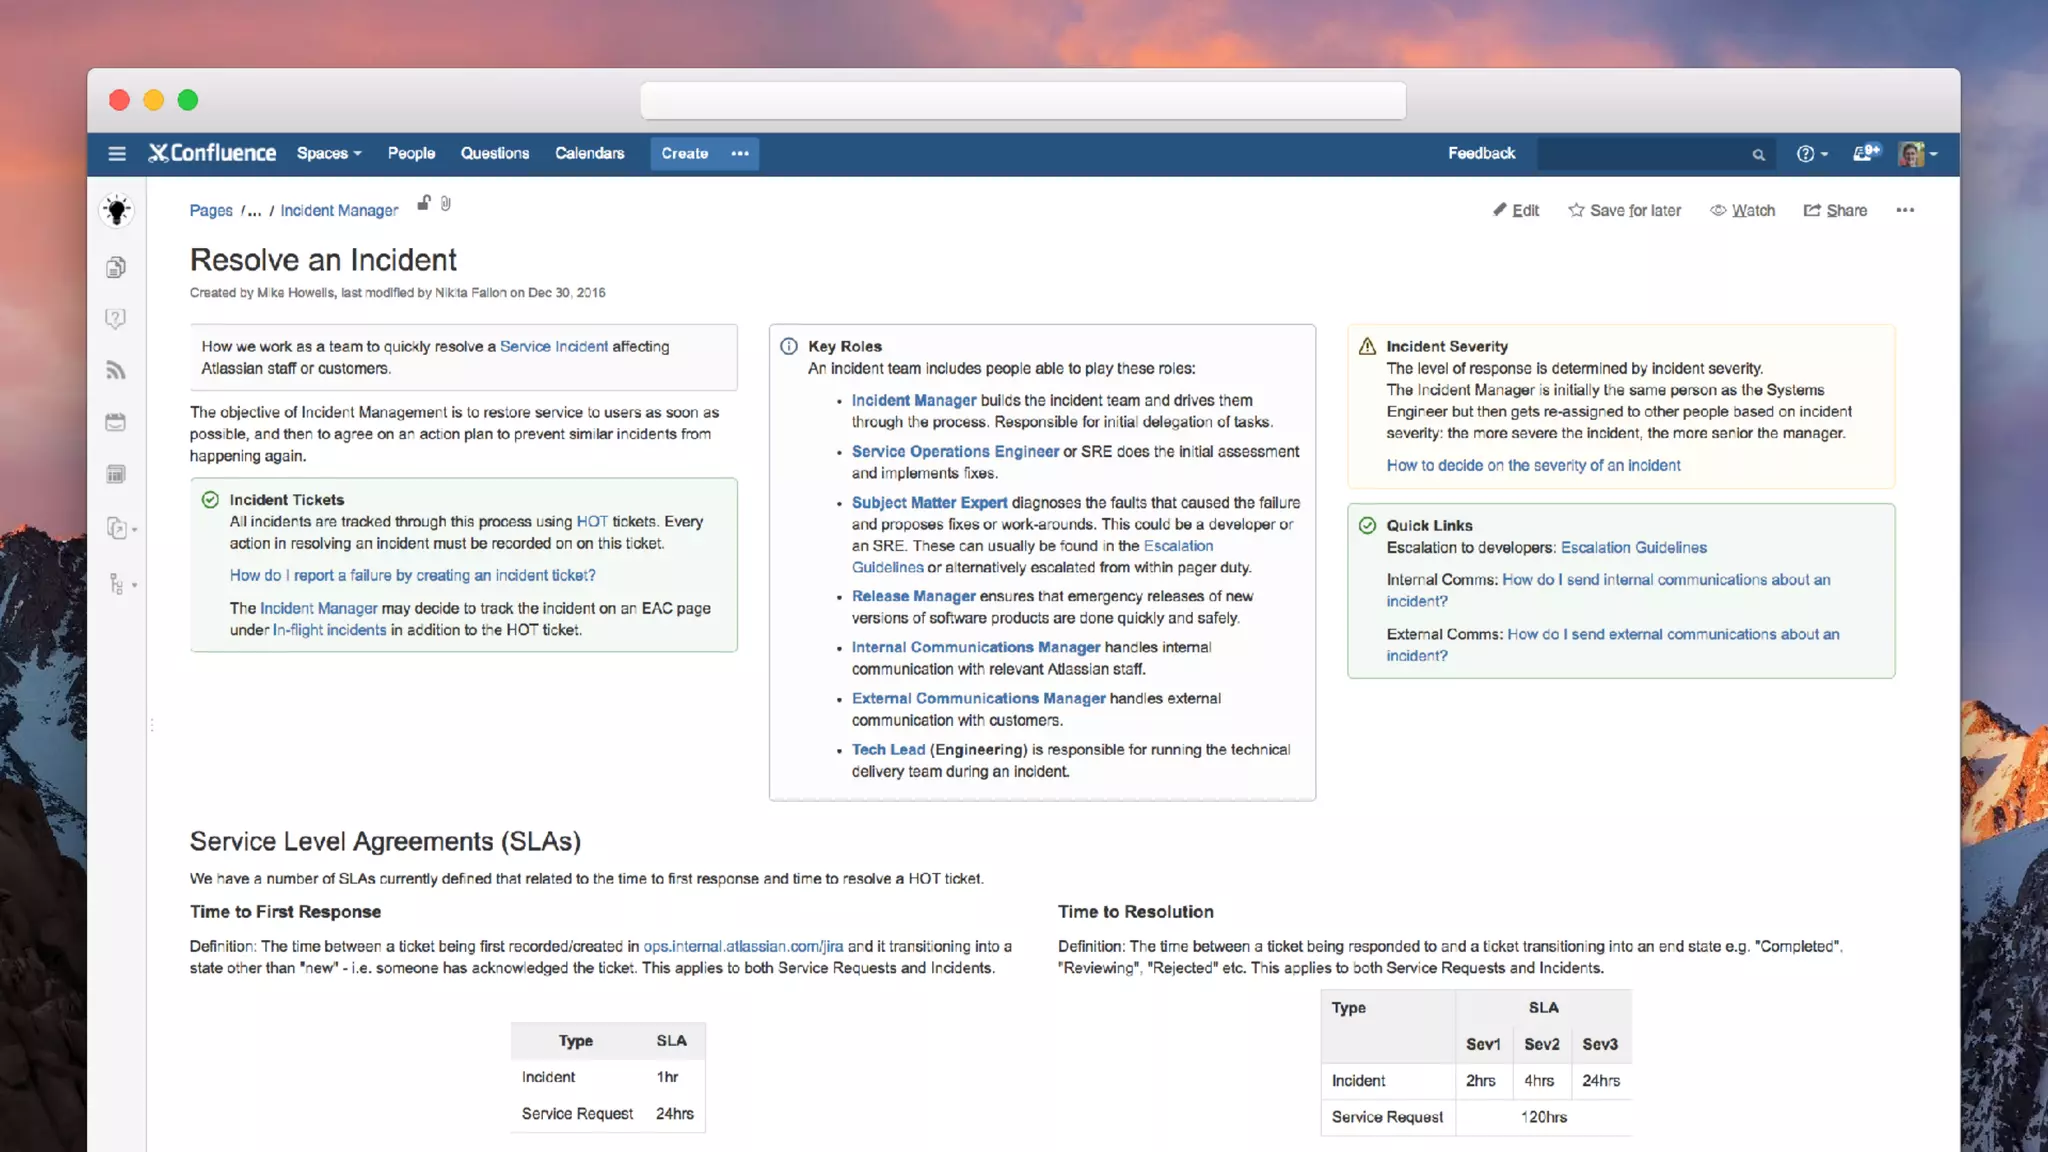Open the Blog RSS feed sidebar icon

click(x=116, y=371)
